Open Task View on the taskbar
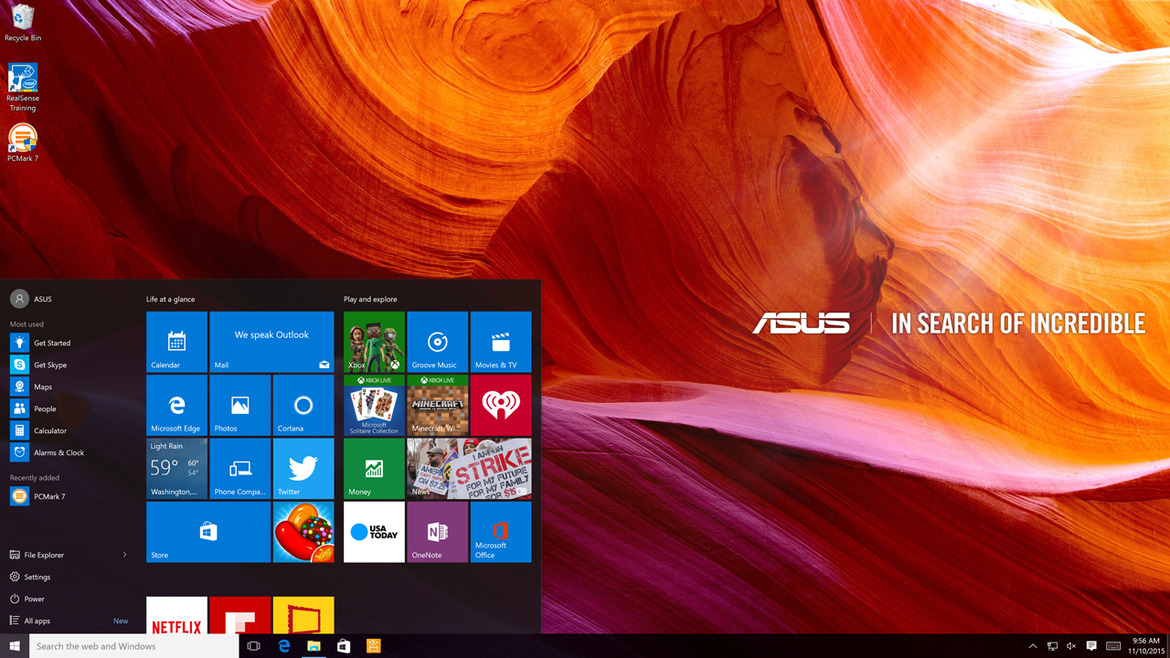This screenshot has width=1170, height=658. tap(254, 646)
